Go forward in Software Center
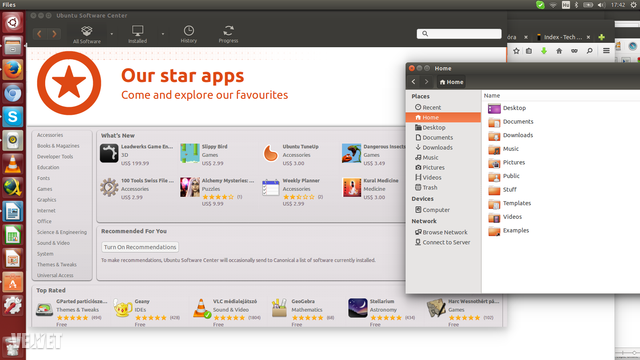640x360 pixels. coord(54,34)
